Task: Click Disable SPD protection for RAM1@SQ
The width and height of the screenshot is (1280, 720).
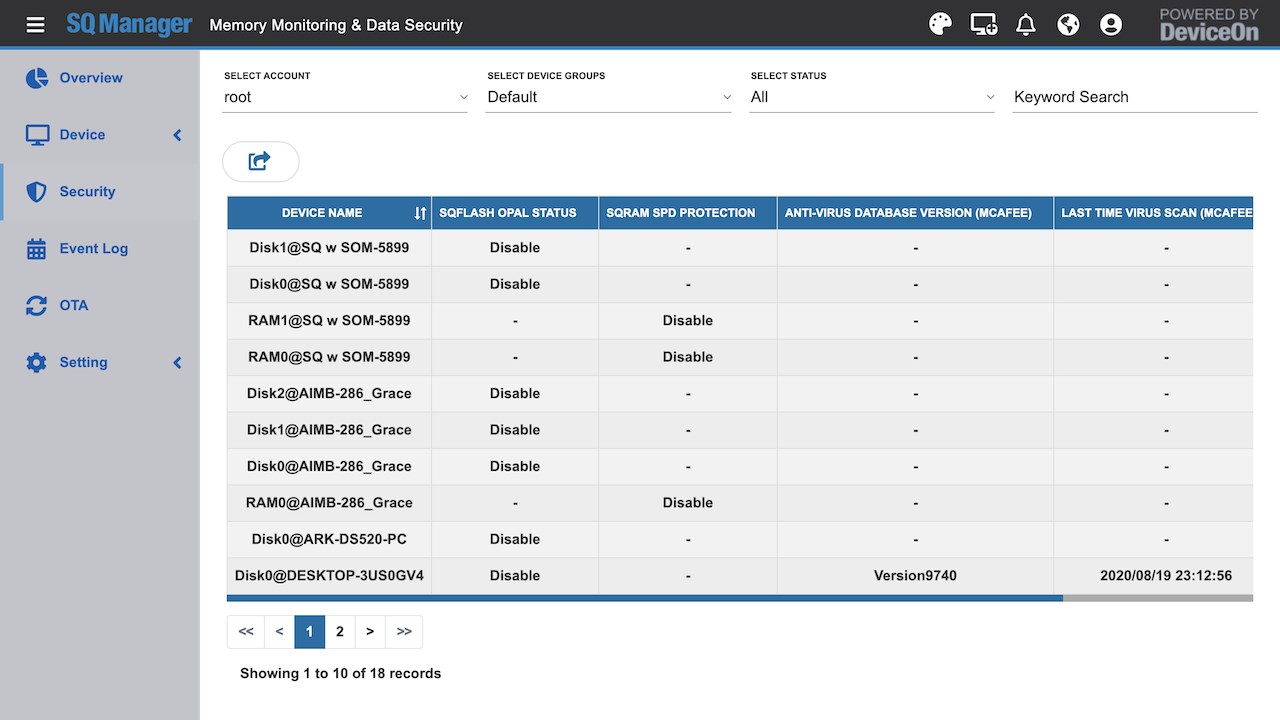Action: [x=688, y=321]
